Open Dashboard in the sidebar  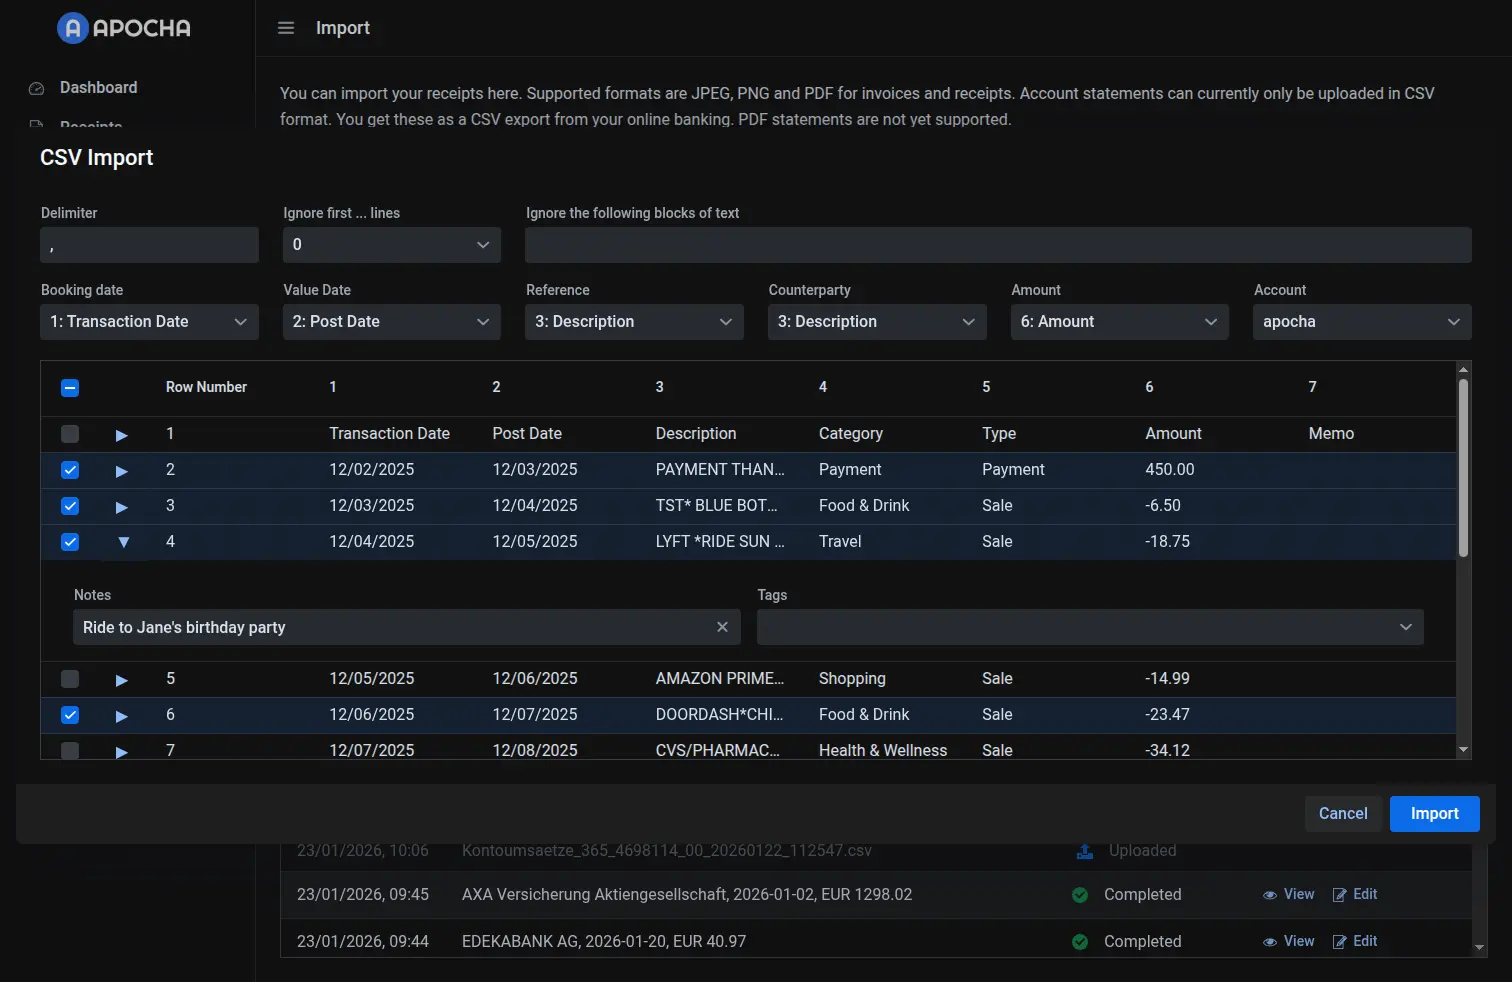pyautogui.click(x=98, y=88)
